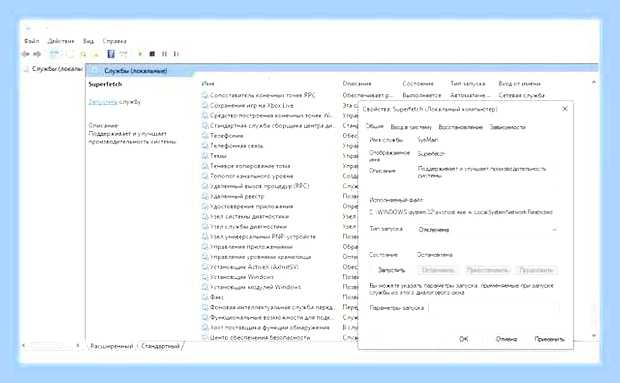Switch to the Восстановление tab
Viewport: 620px width, 383px height.
point(461,127)
